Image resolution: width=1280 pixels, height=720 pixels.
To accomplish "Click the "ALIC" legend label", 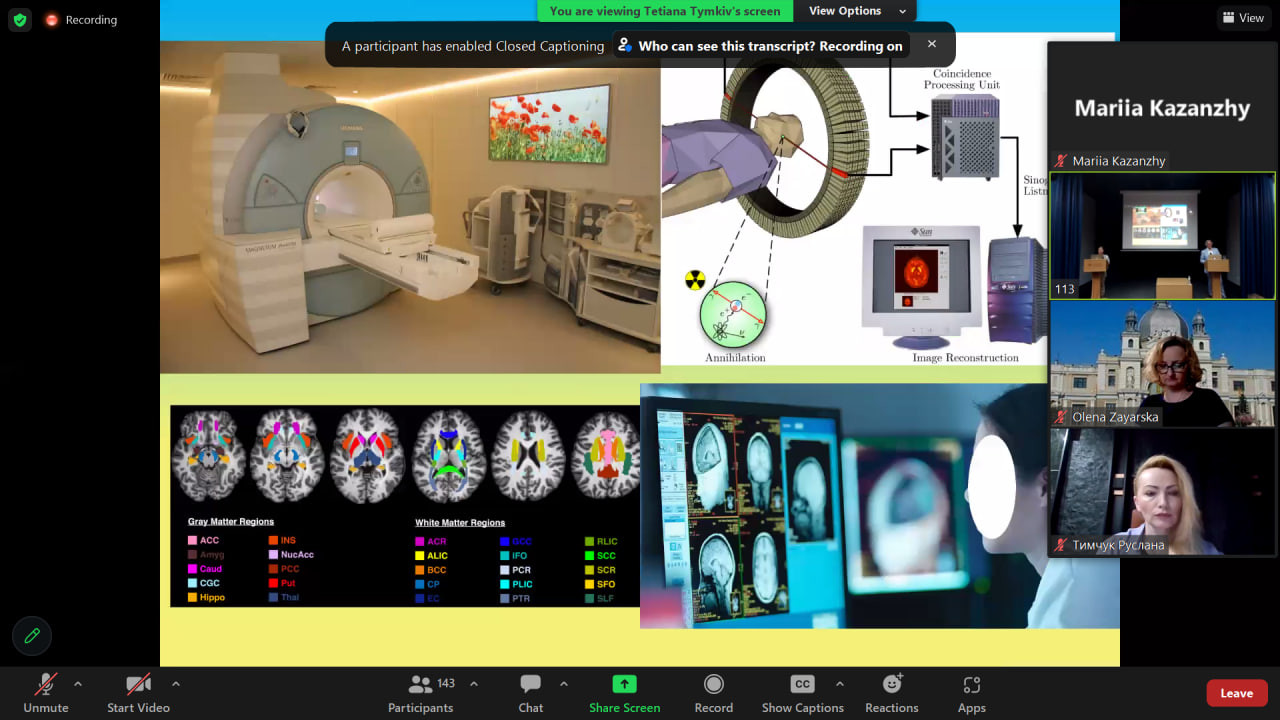I will (x=438, y=555).
